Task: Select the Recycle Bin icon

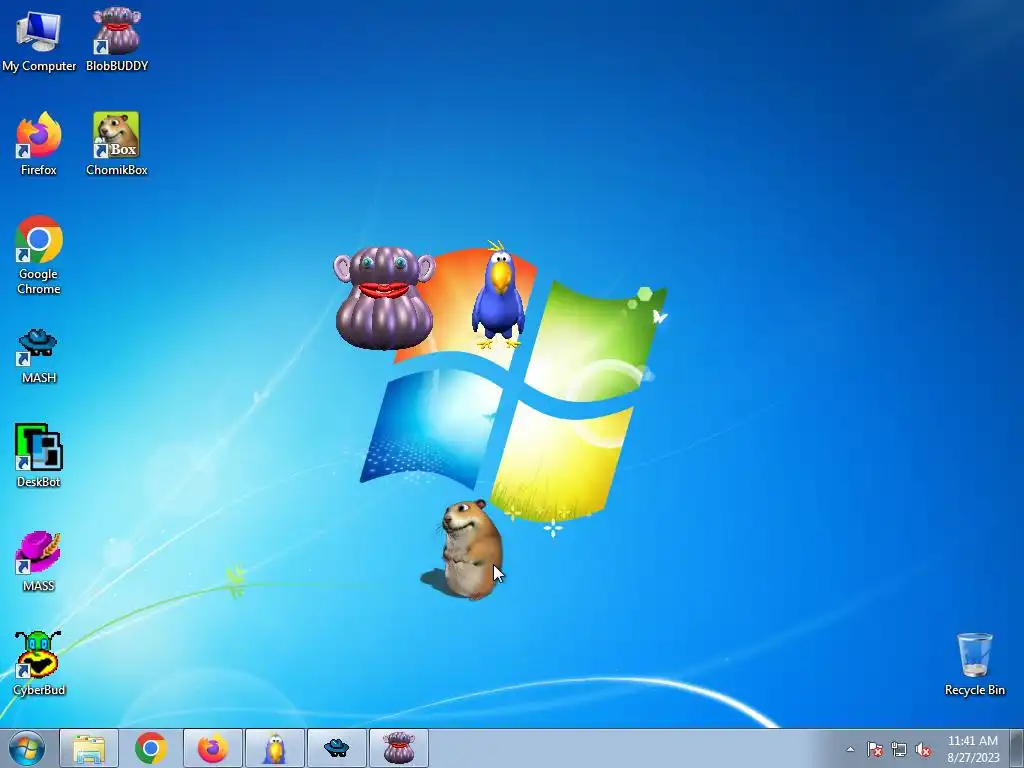Action: [x=974, y=664]
